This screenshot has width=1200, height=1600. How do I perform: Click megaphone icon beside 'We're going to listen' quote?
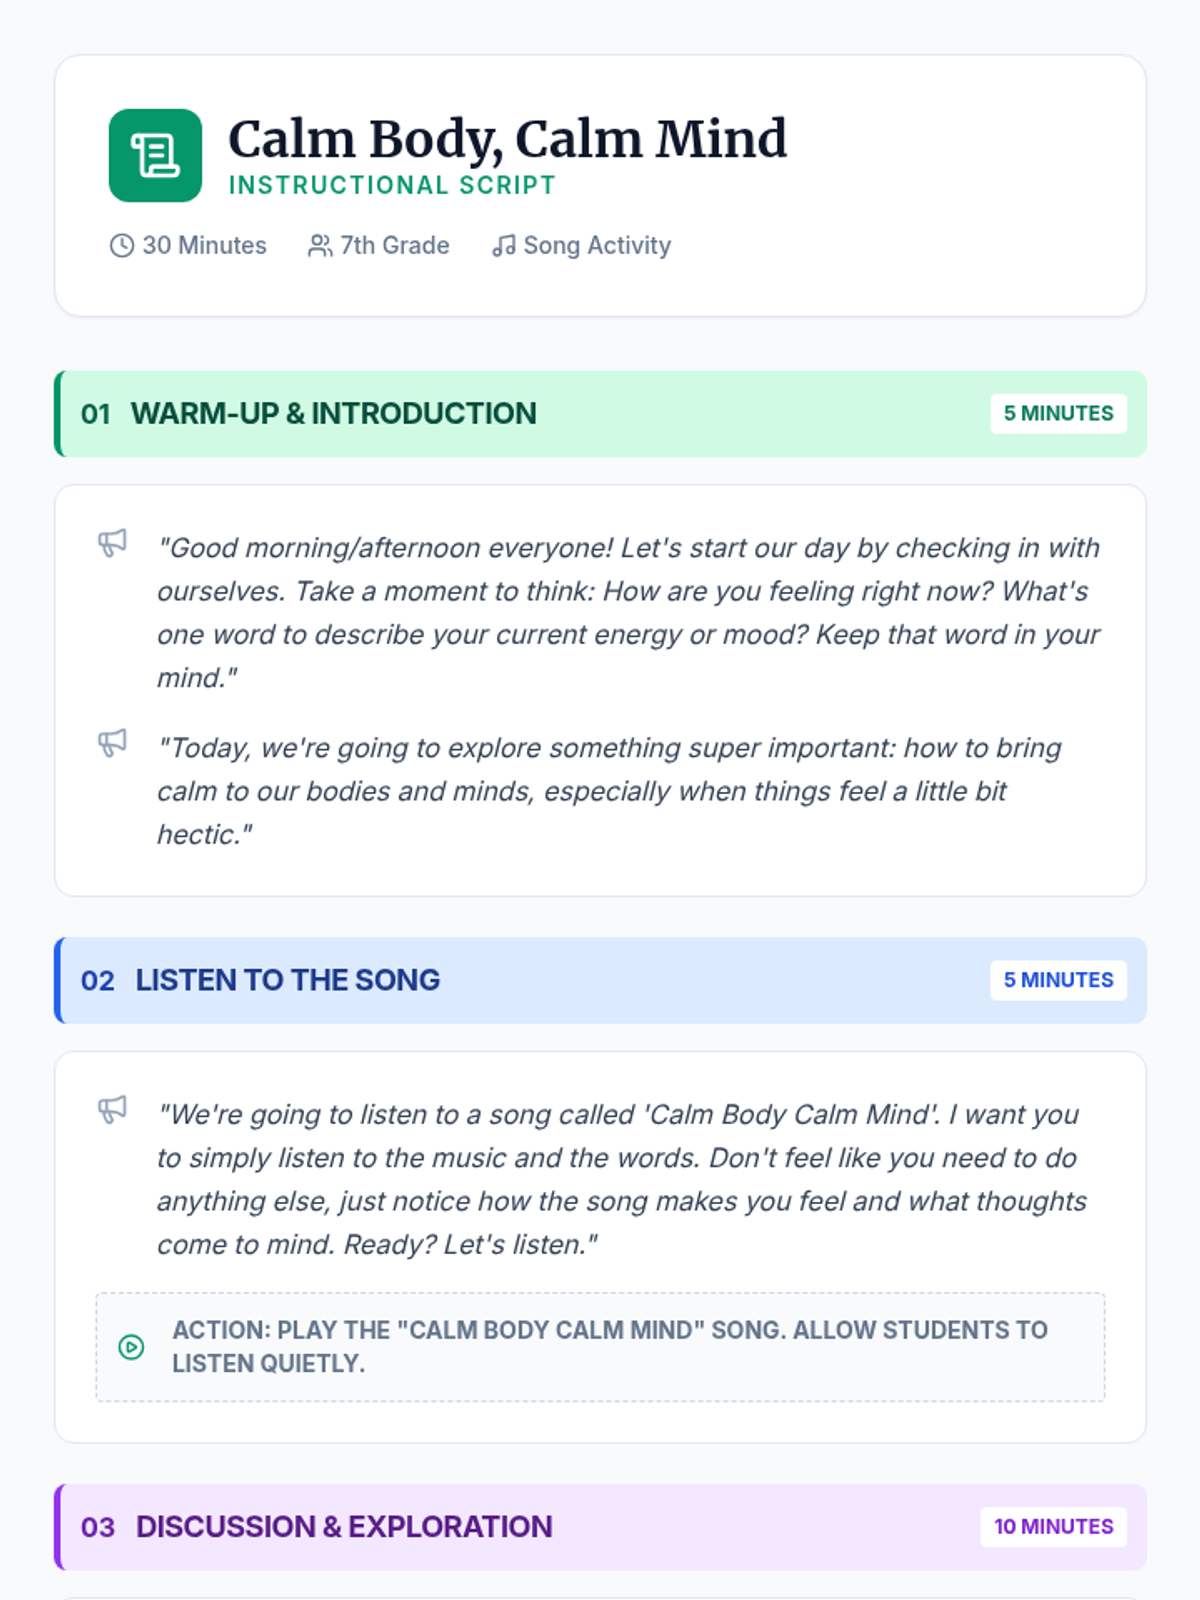click(112, 1110)
